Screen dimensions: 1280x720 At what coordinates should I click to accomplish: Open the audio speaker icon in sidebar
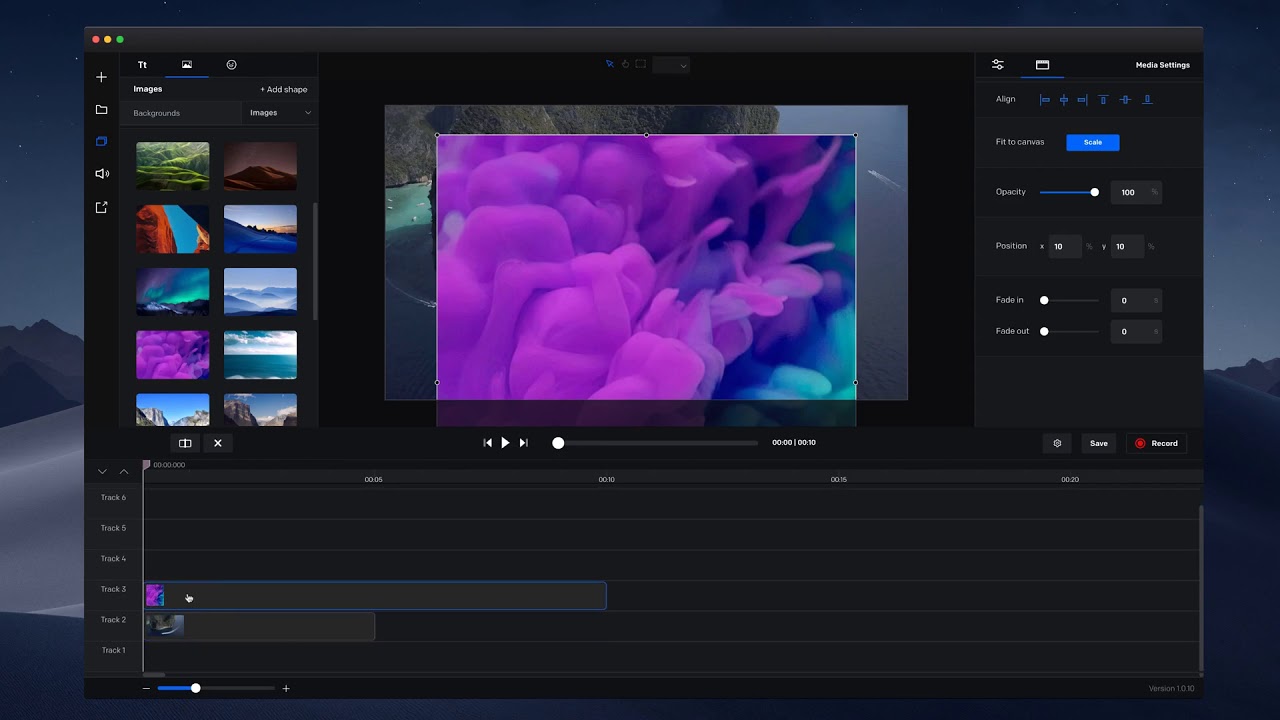101,174
